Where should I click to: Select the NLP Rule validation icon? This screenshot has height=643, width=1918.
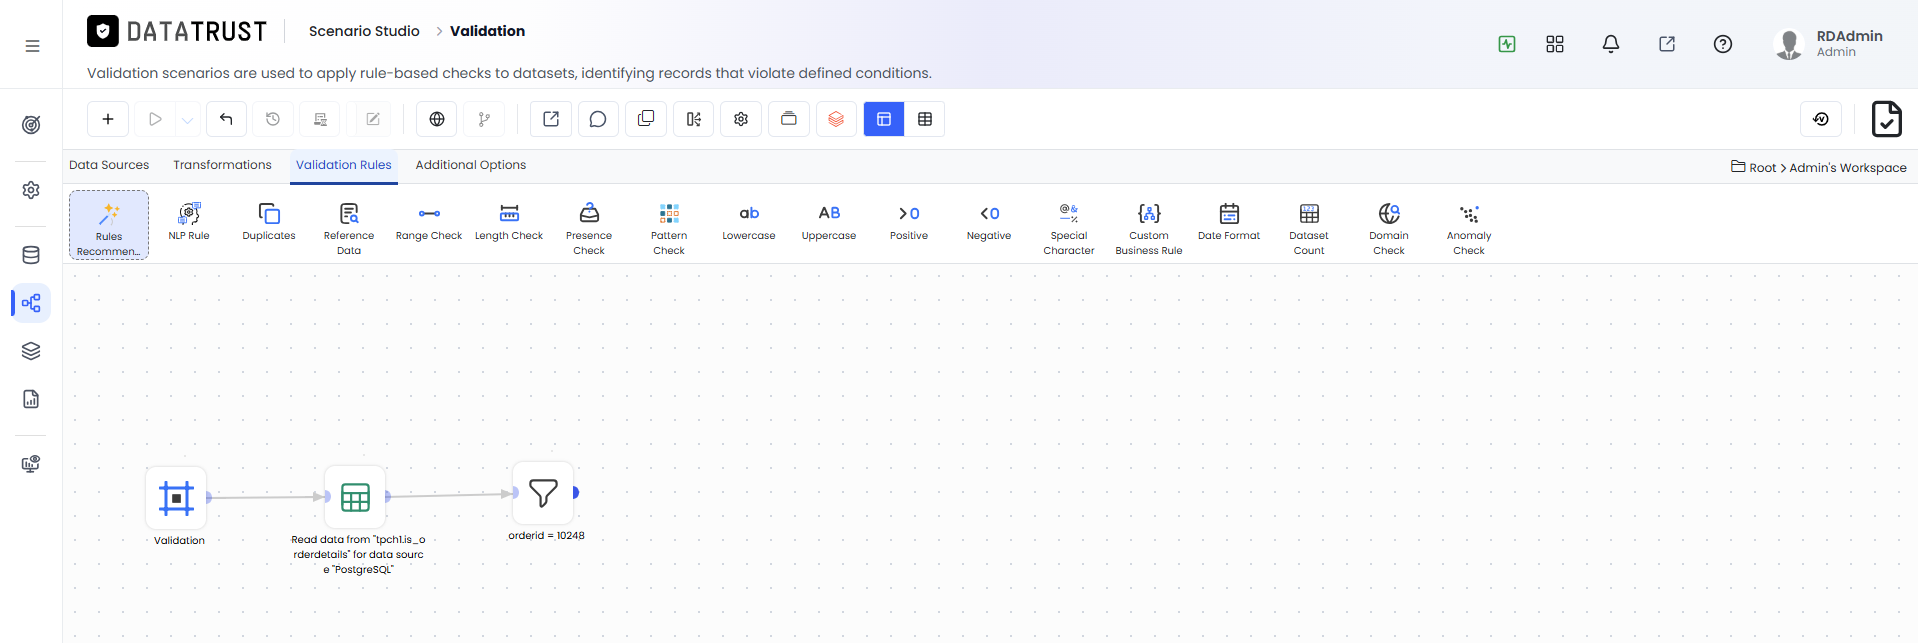tap(189, 213)
